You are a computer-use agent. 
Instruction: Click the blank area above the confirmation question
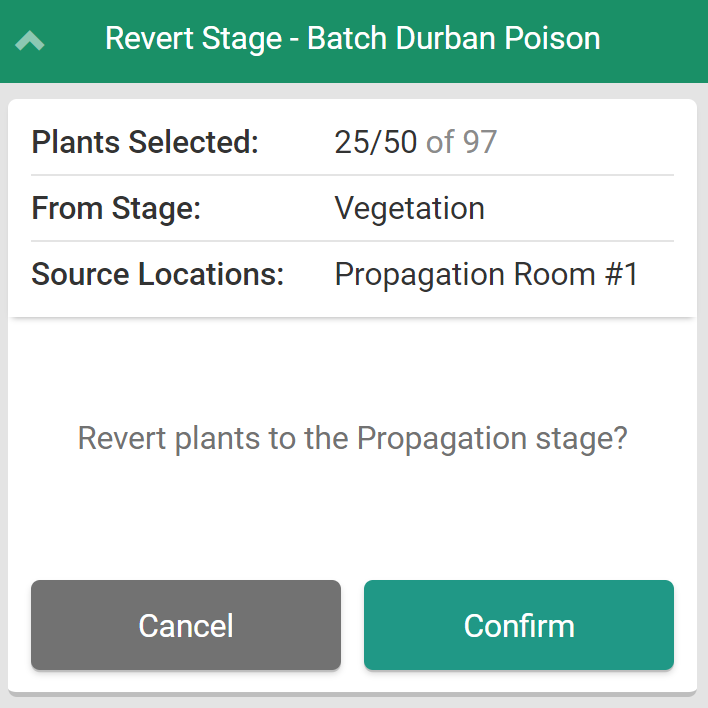tap(352, 370)
